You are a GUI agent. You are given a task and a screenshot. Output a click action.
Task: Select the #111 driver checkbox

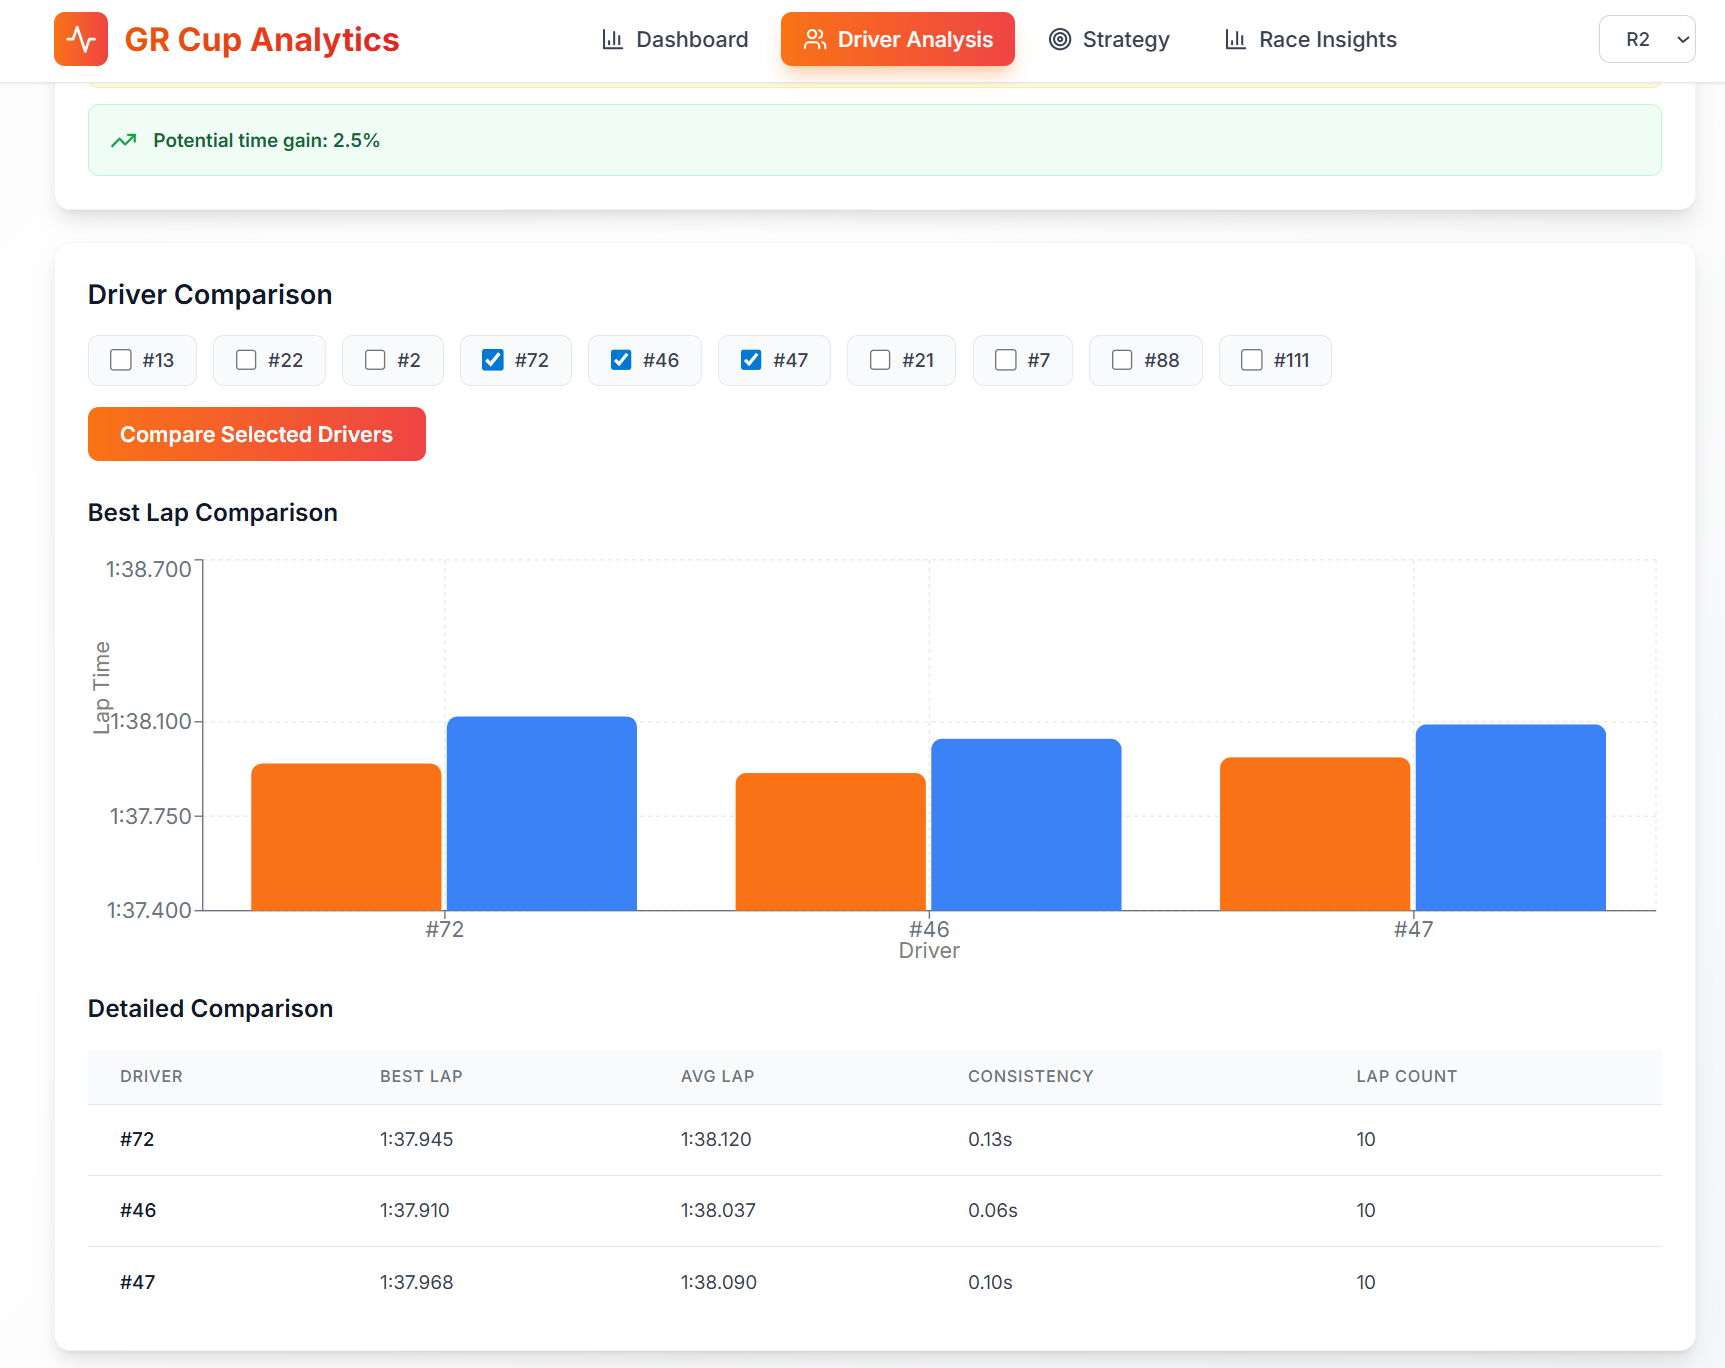[x=1252, y=360]
